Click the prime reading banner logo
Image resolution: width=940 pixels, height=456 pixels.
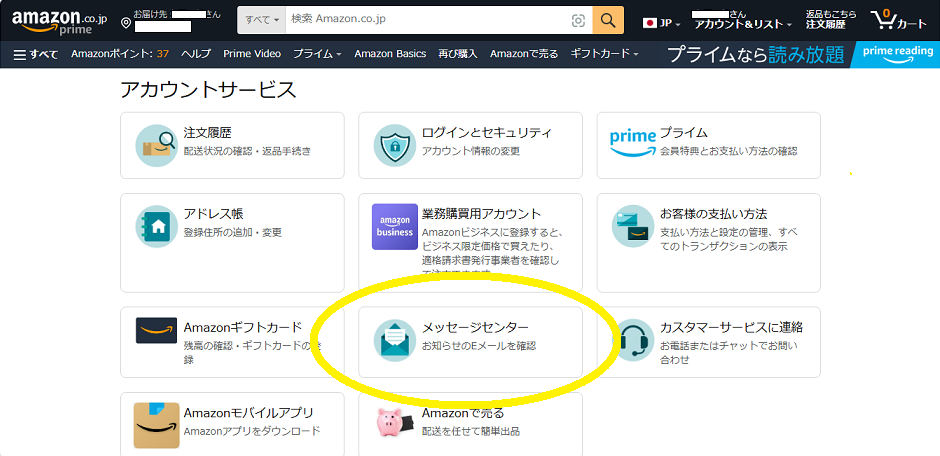click(x=898, y=55)
